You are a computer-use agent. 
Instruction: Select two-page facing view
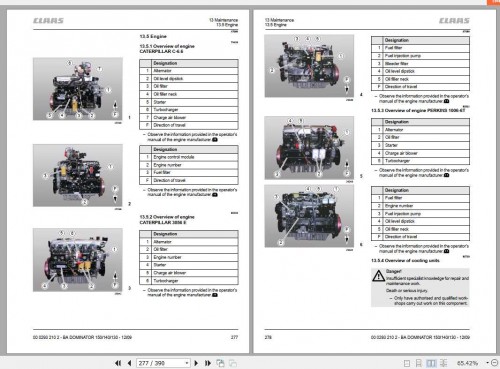point(431,363)
